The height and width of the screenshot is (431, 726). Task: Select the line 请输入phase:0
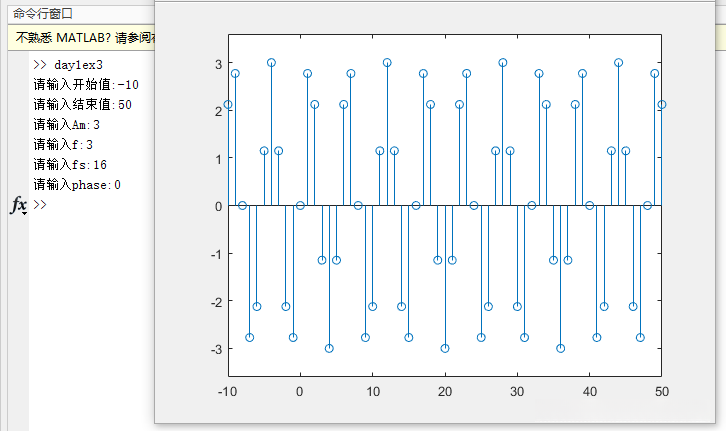click(77, 185)
